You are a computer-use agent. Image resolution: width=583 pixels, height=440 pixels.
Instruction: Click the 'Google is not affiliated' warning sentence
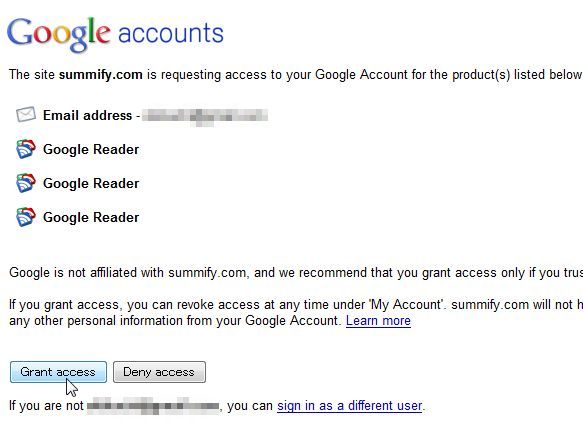[x=296, y=273]
